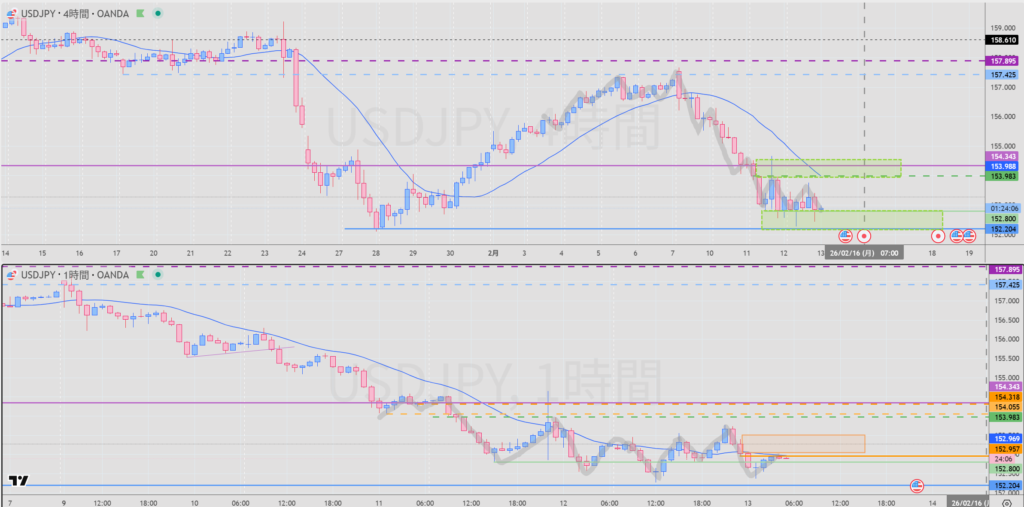Click the USDJPY currency flag icon on 4時間 chart

pyautogui.click(x=11, y=13)
